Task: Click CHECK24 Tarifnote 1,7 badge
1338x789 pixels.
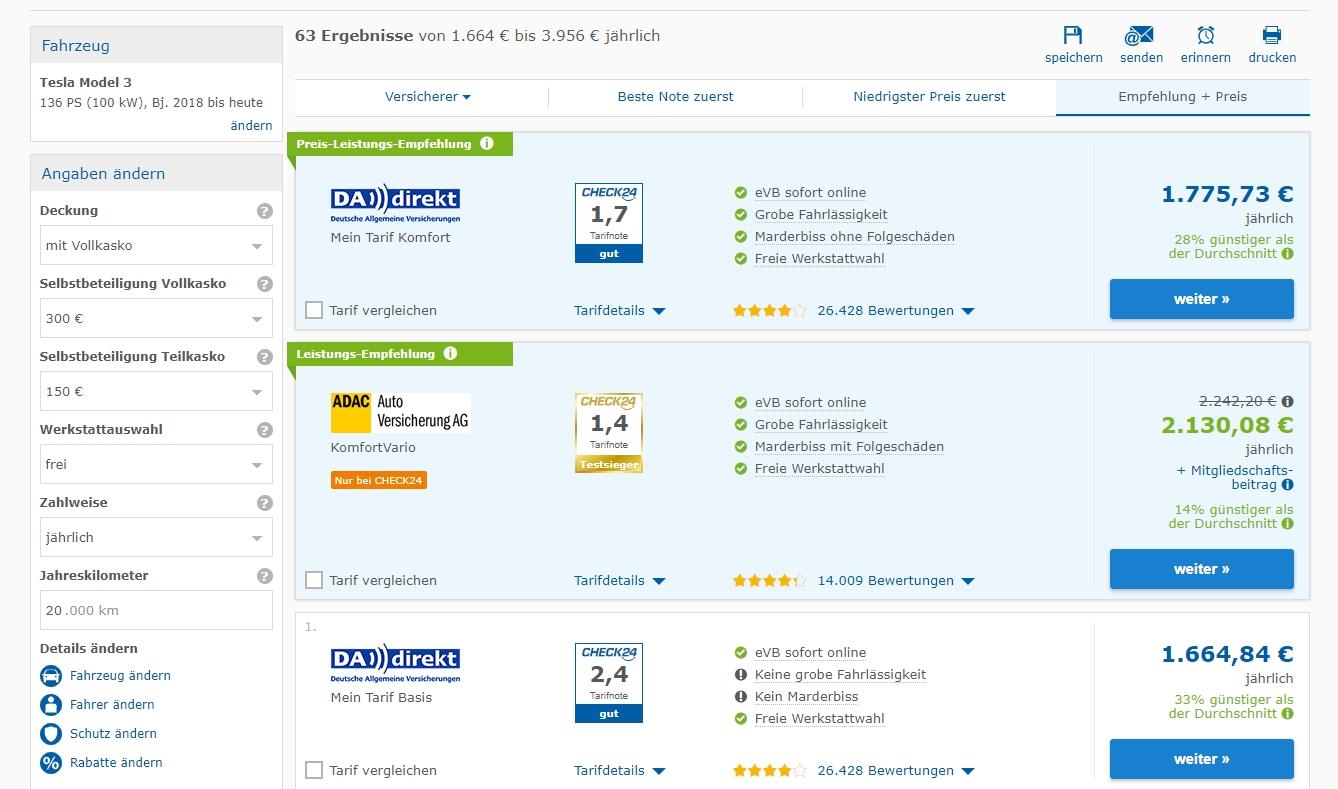Action: tap(608, 223)
